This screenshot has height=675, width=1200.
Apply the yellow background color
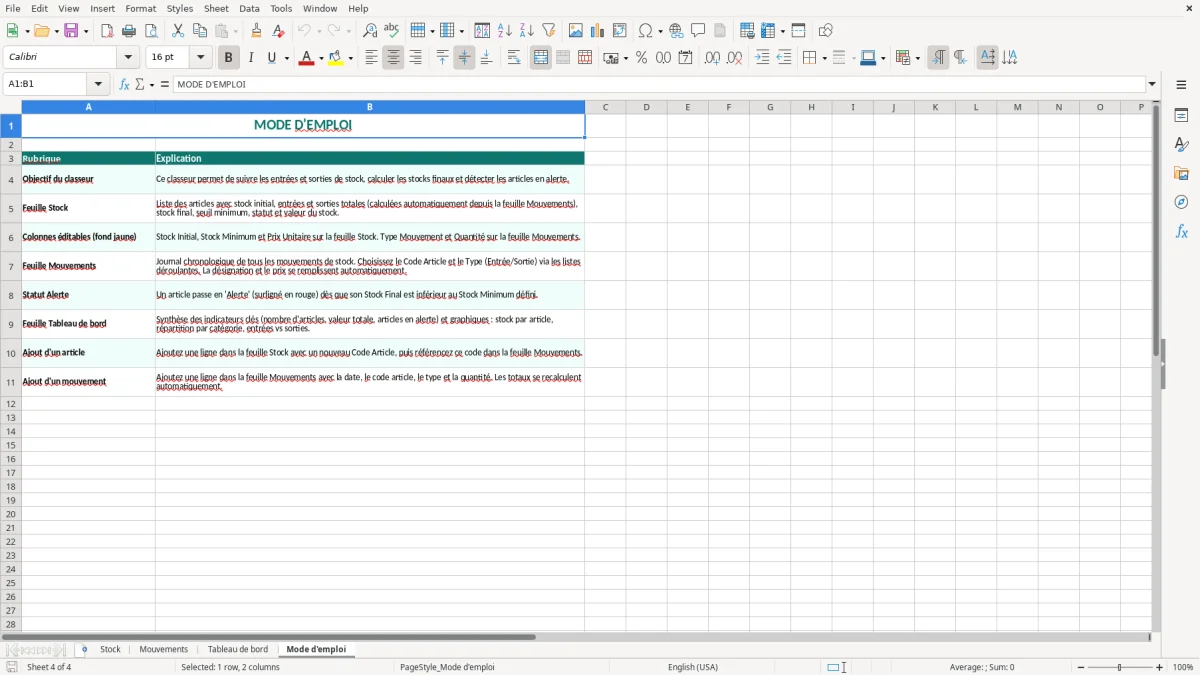(x=336, y=58)
